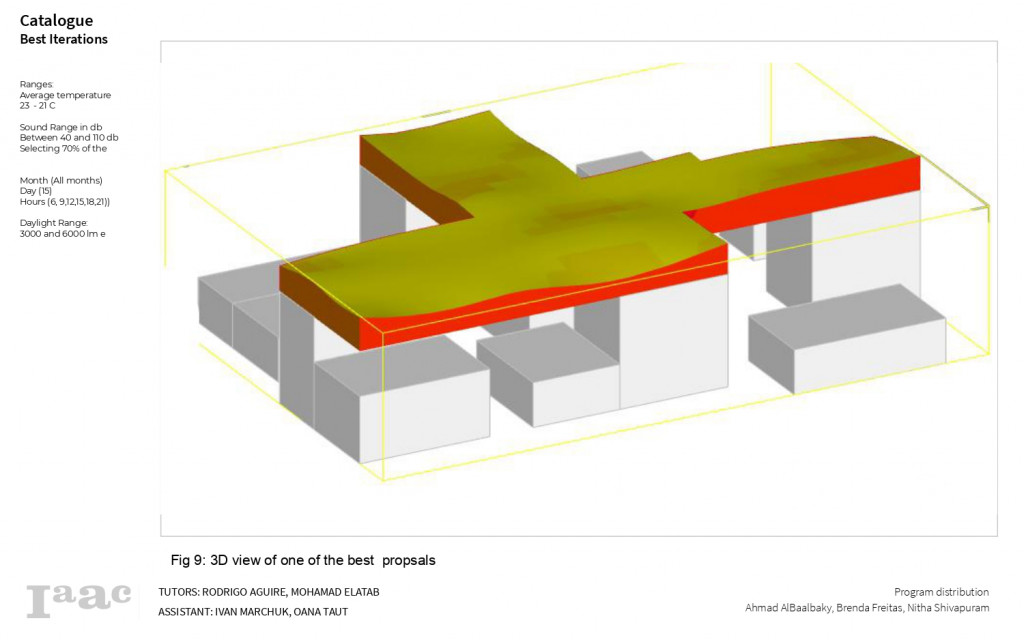This screenshot has height=640, width=1024.
Task: Click the Daylight Range label
Action: click(x=54, y=222)
